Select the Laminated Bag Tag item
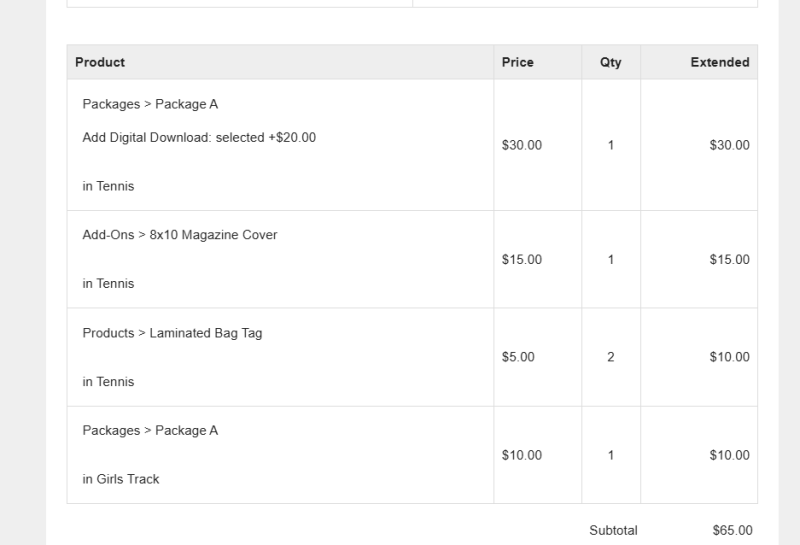Viewport: 800px width, 545px height. point(172,333)
